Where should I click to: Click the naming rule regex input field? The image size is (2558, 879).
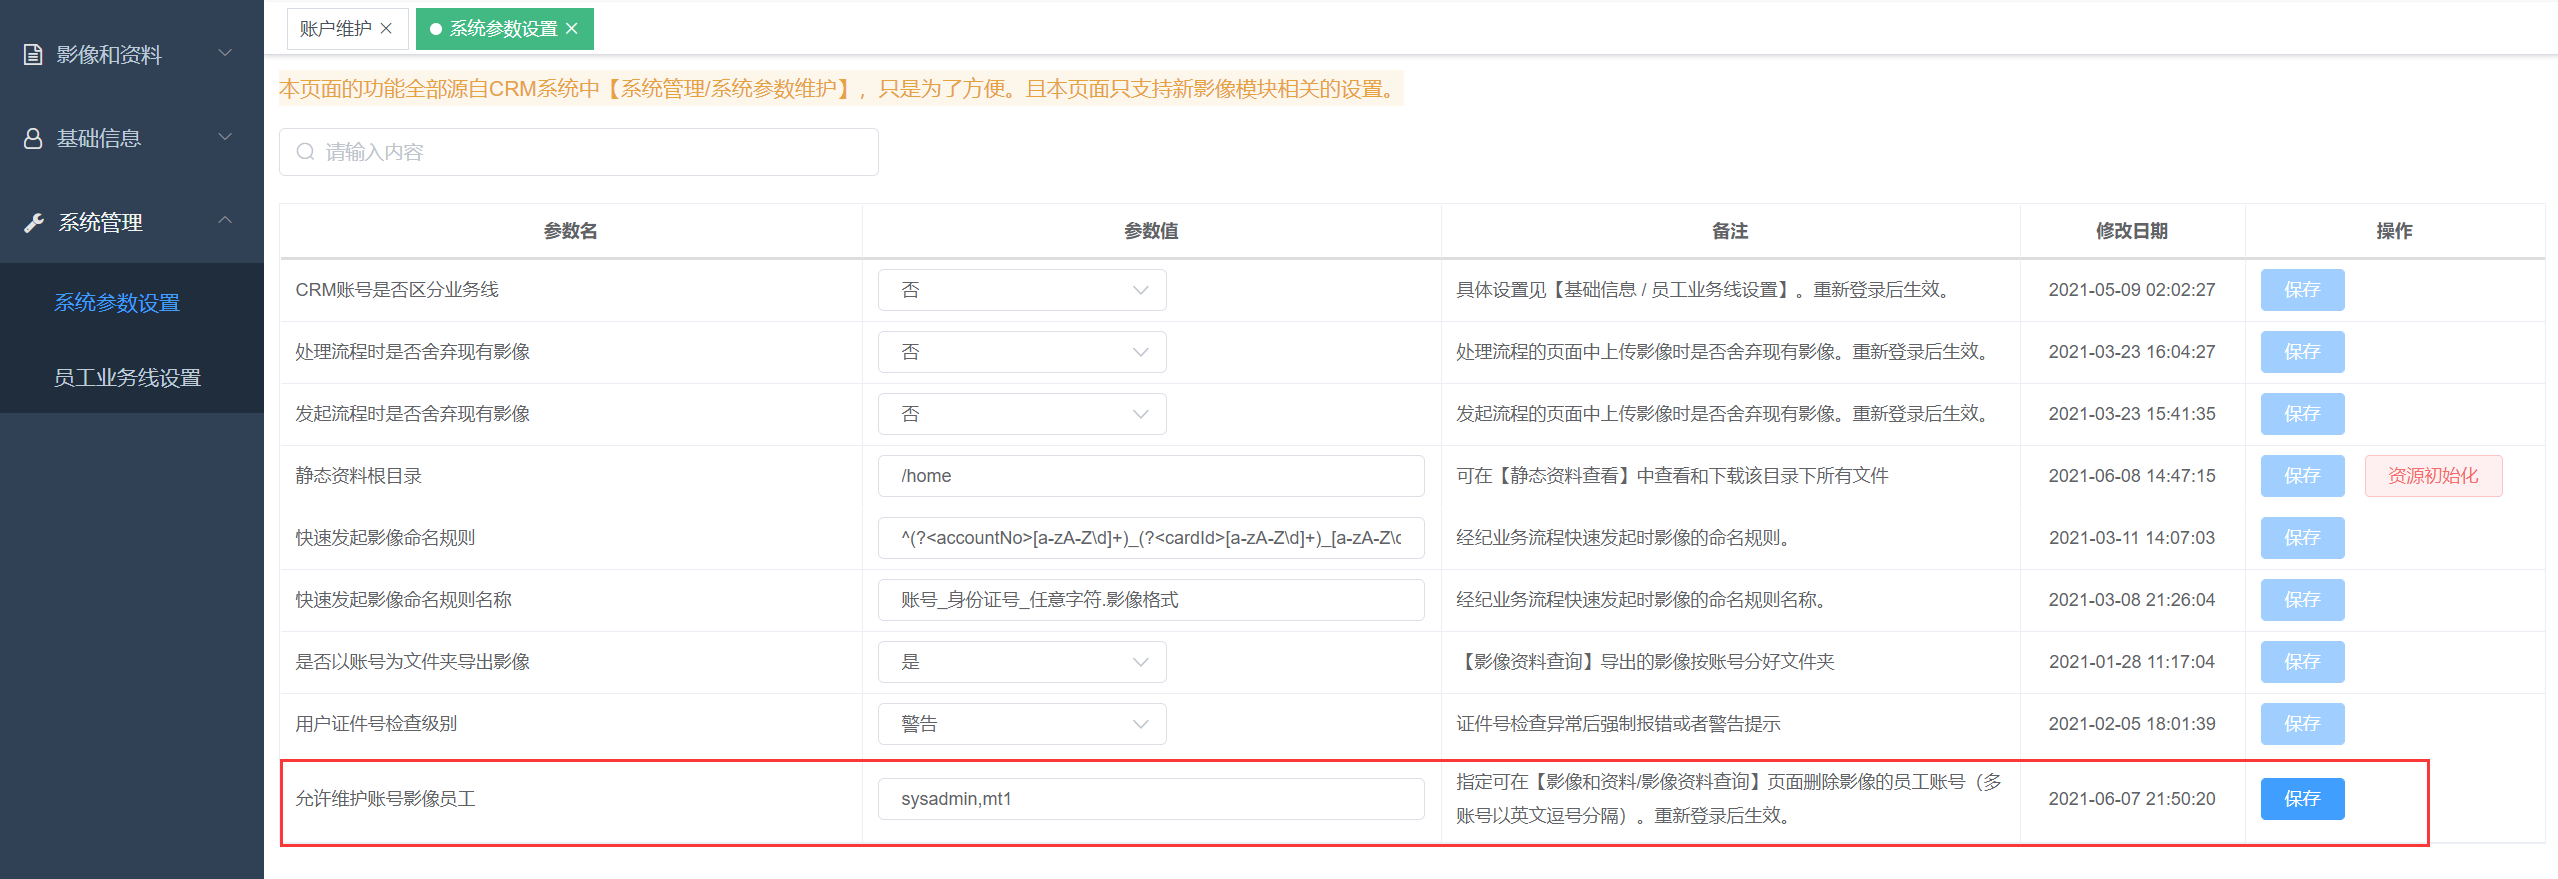[1151, 538]
